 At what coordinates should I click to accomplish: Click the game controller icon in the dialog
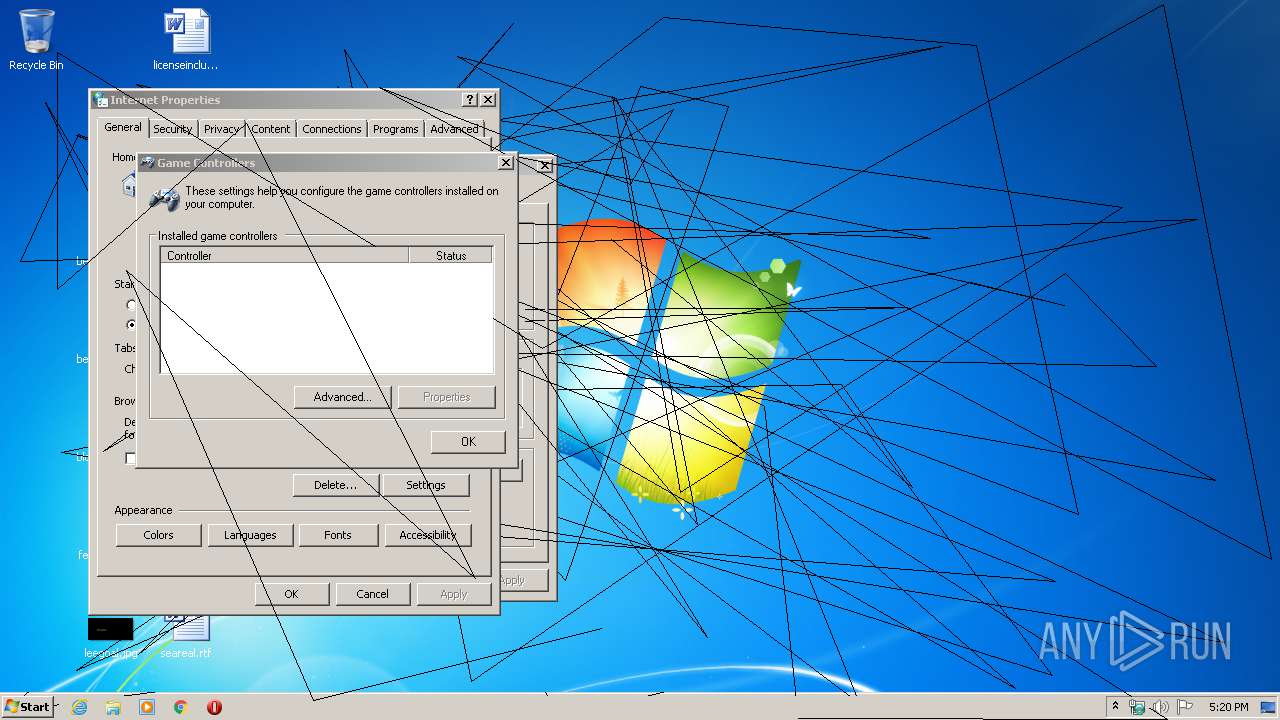tap(164, 198)
